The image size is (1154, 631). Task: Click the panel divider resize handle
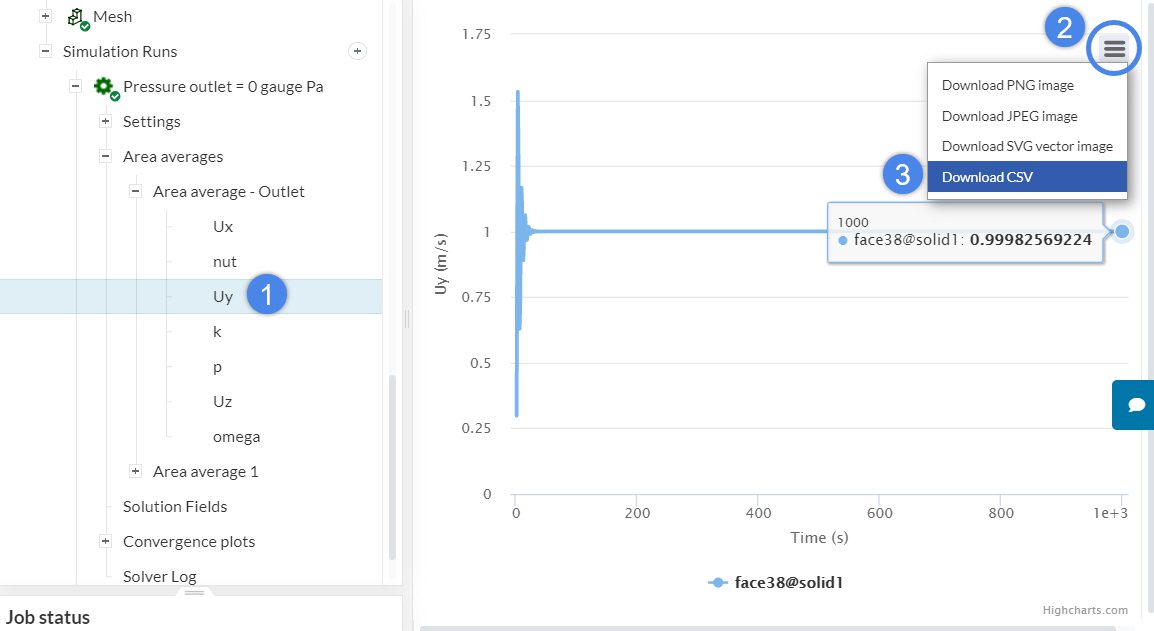(x=407, y=318)
